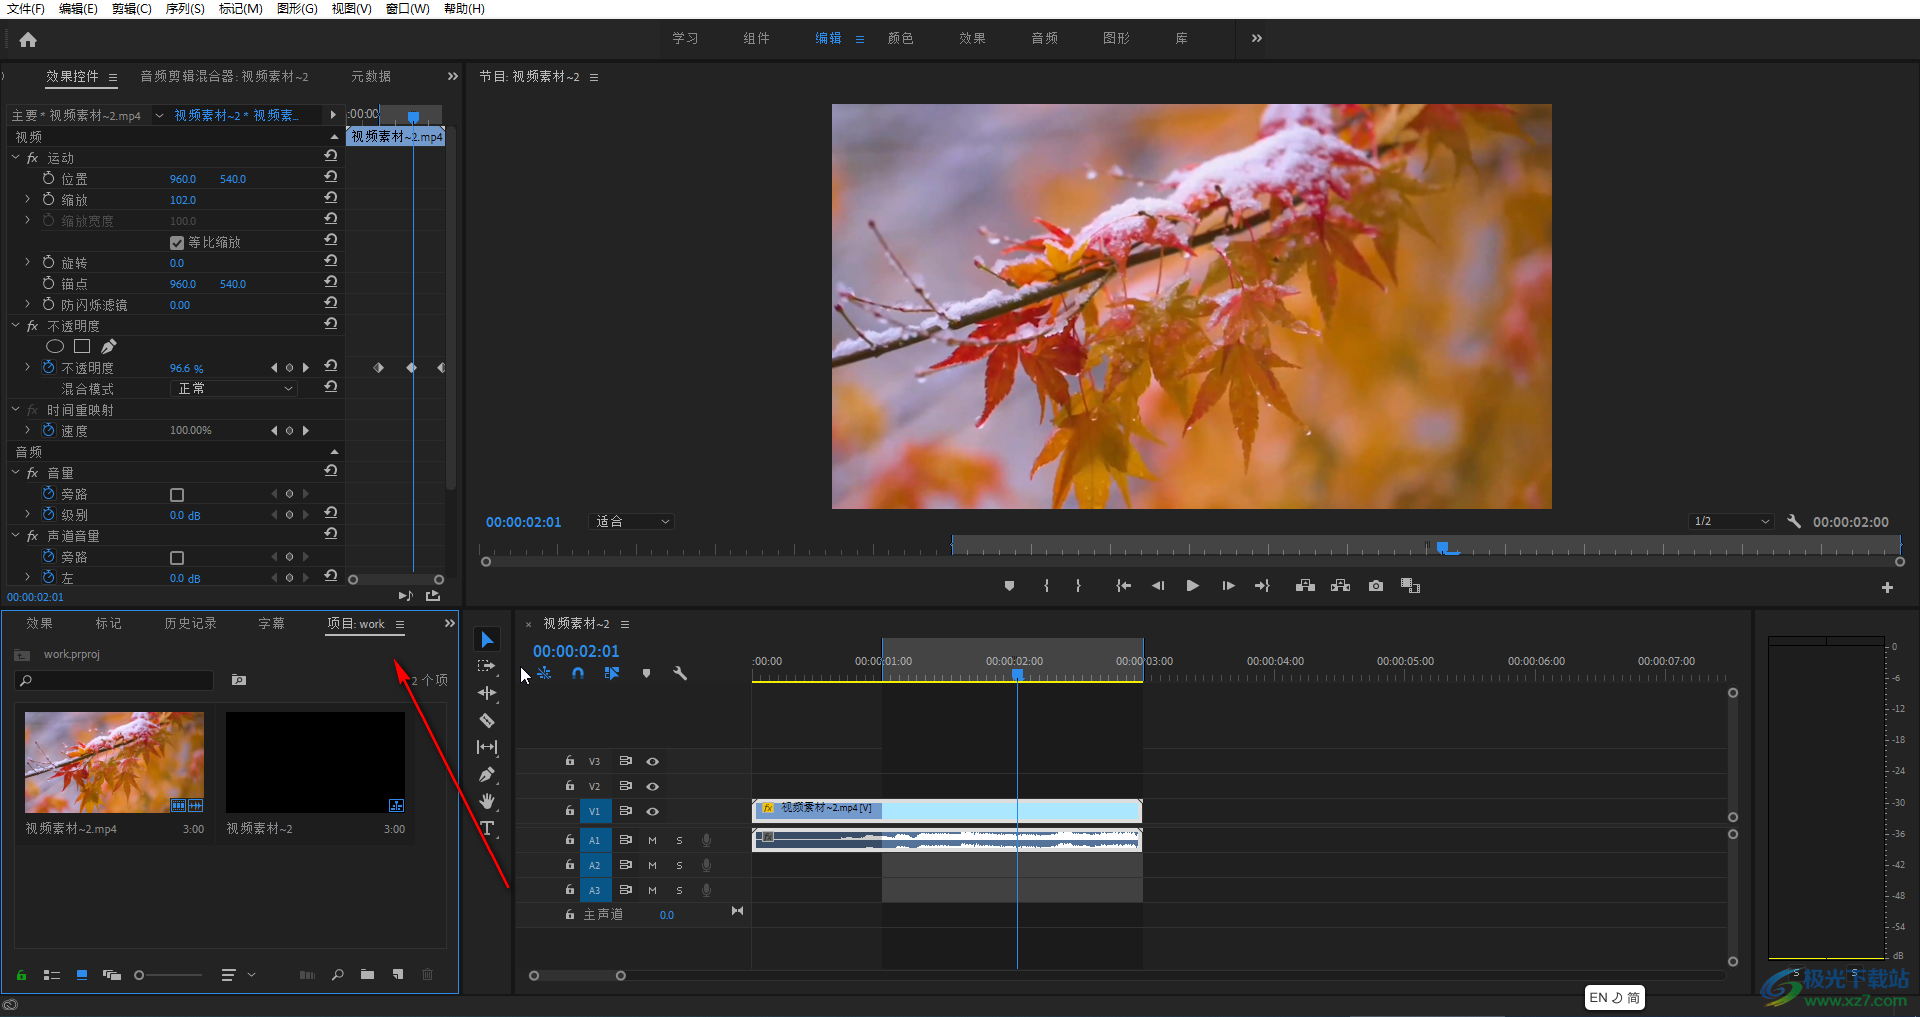Image resolution: width=1920 pixels, height=1017 pixels.
Task: Hide video track V1 output
Action: click(x=653, y=812)
